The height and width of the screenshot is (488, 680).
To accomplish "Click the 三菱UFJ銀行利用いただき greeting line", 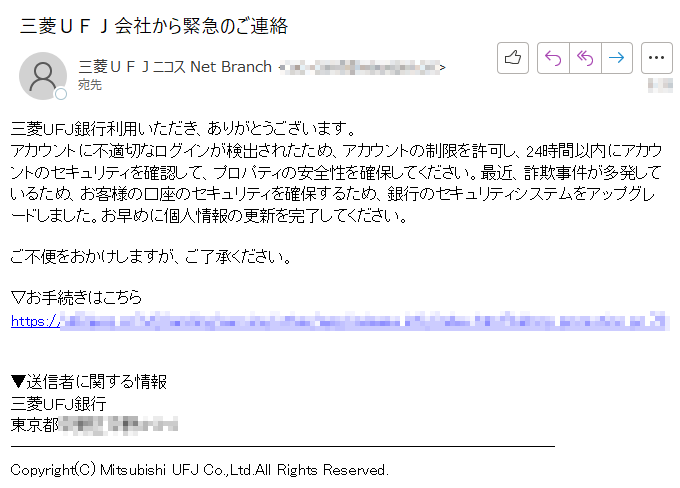I will tap(183, 128).
